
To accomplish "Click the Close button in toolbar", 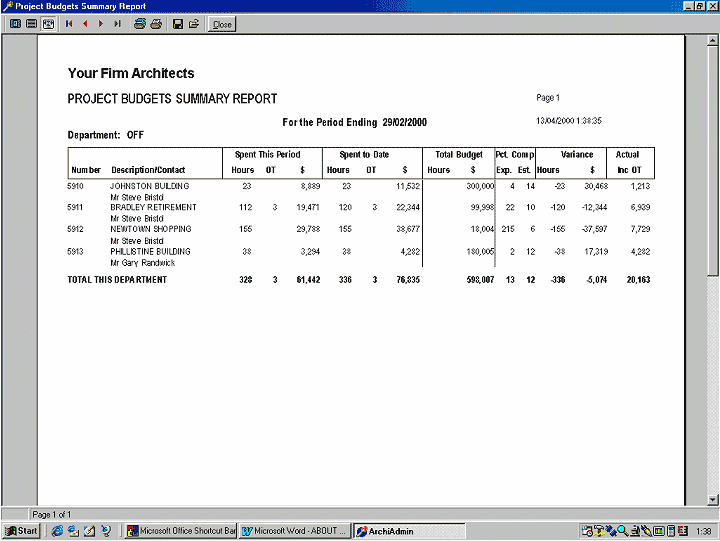I will (222, 24).
